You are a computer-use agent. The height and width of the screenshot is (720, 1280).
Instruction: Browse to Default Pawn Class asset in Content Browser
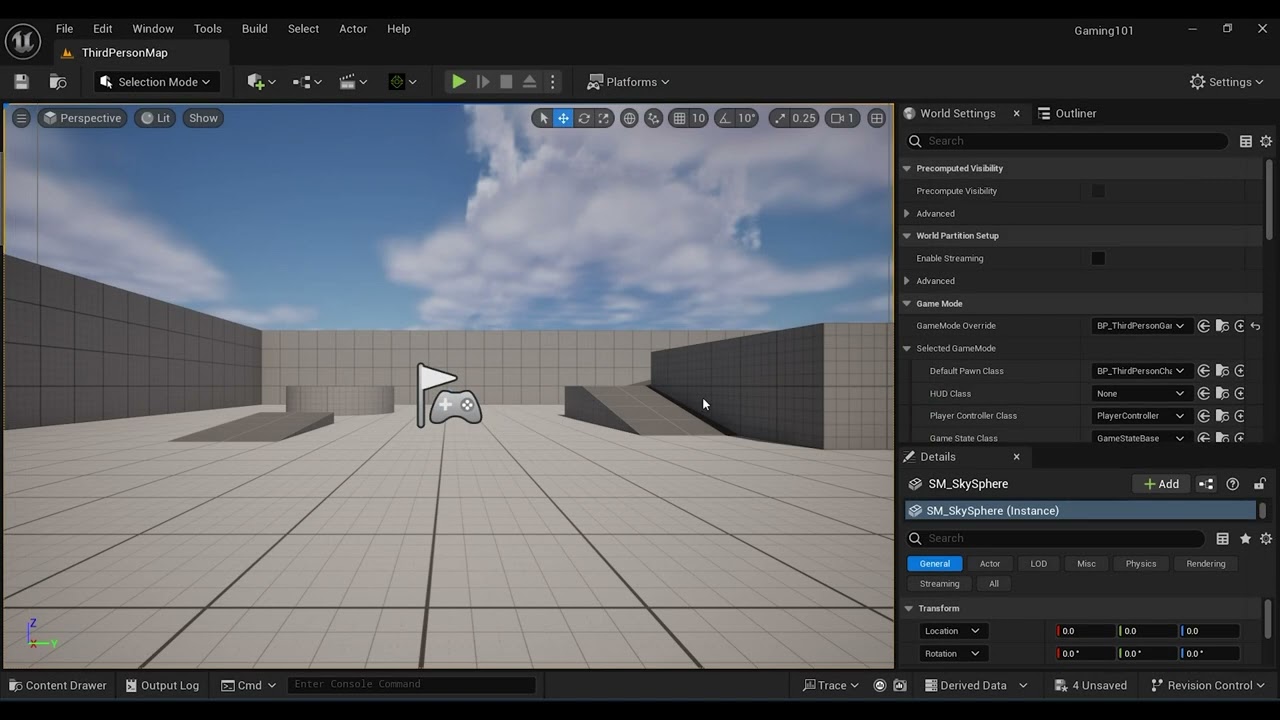point(1222,371)
